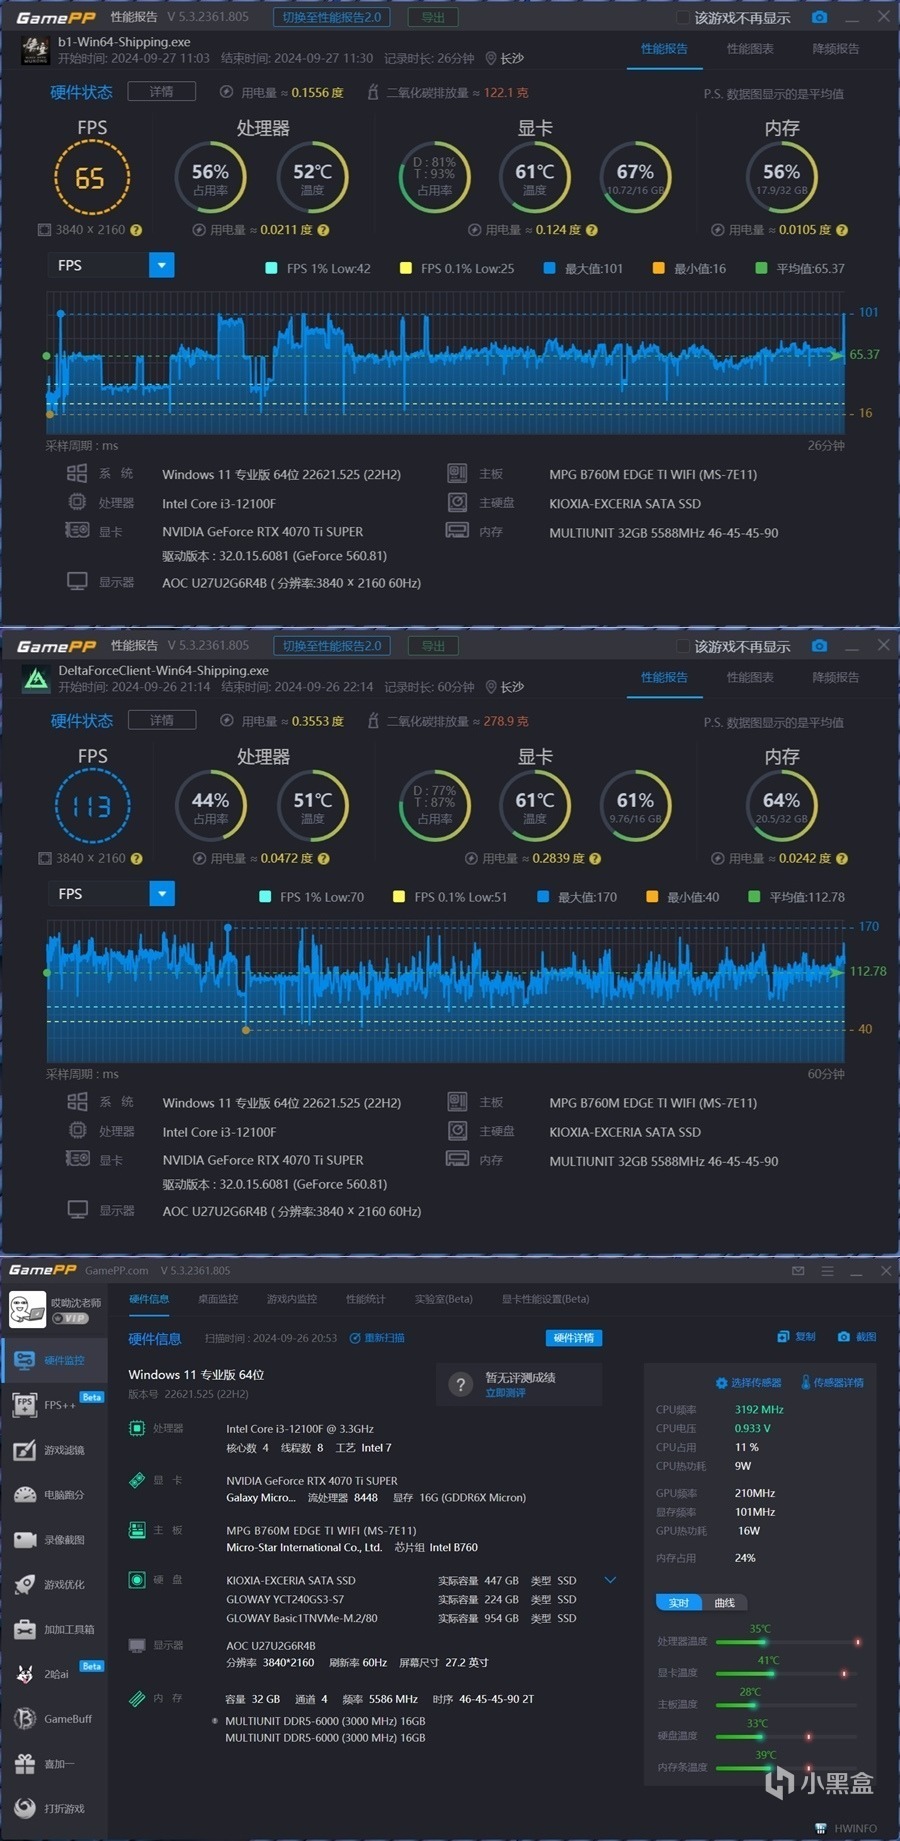Expand 硬盘 list chevron beside KIOXIA SSD
900x1841 pixels.
[610, 1580]
